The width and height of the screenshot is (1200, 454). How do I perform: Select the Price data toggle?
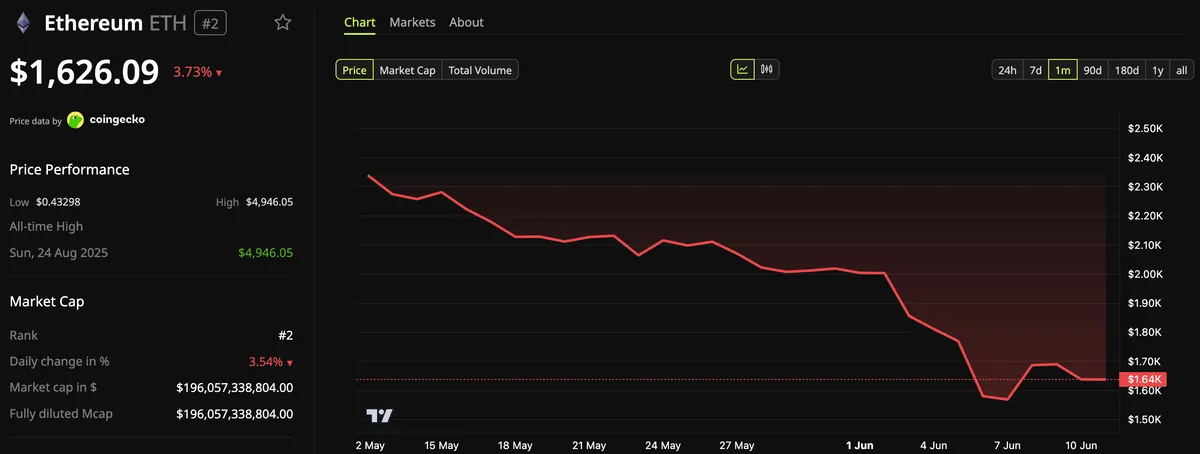(x=354, y=70)
